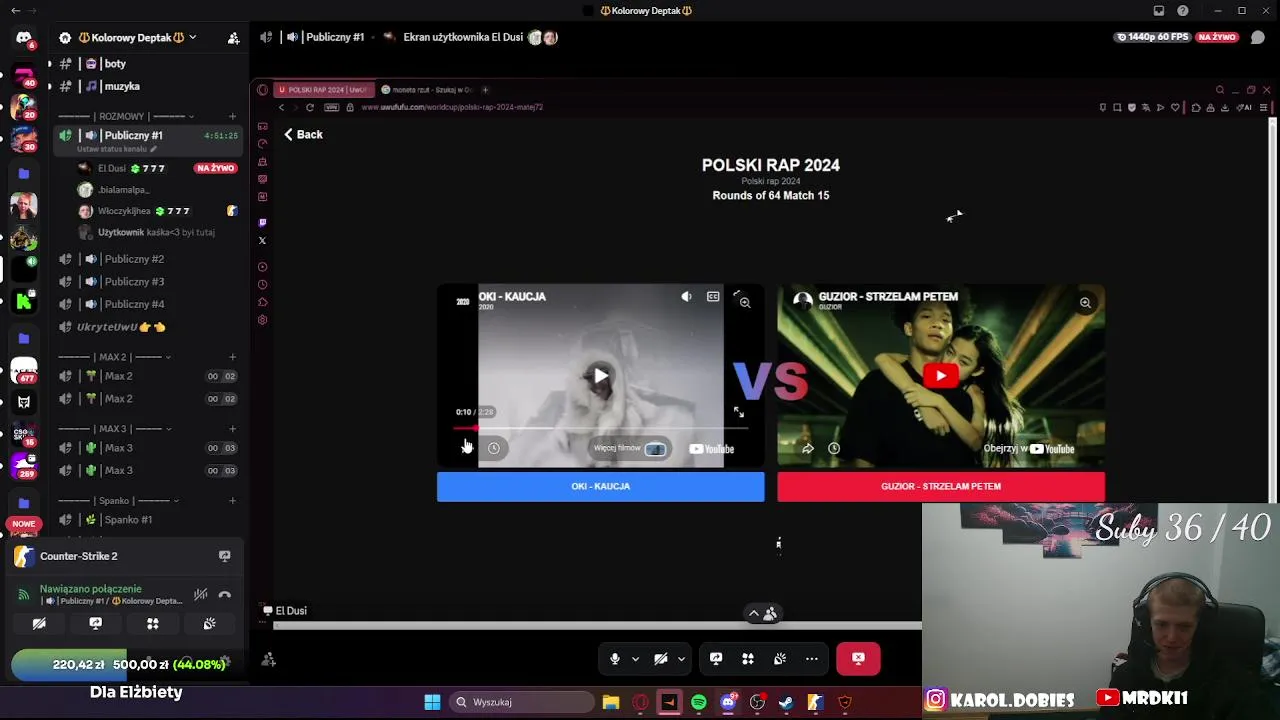Click the red disconnect call button
Viewport: 1280px width, 720px height.
[858, 659]
